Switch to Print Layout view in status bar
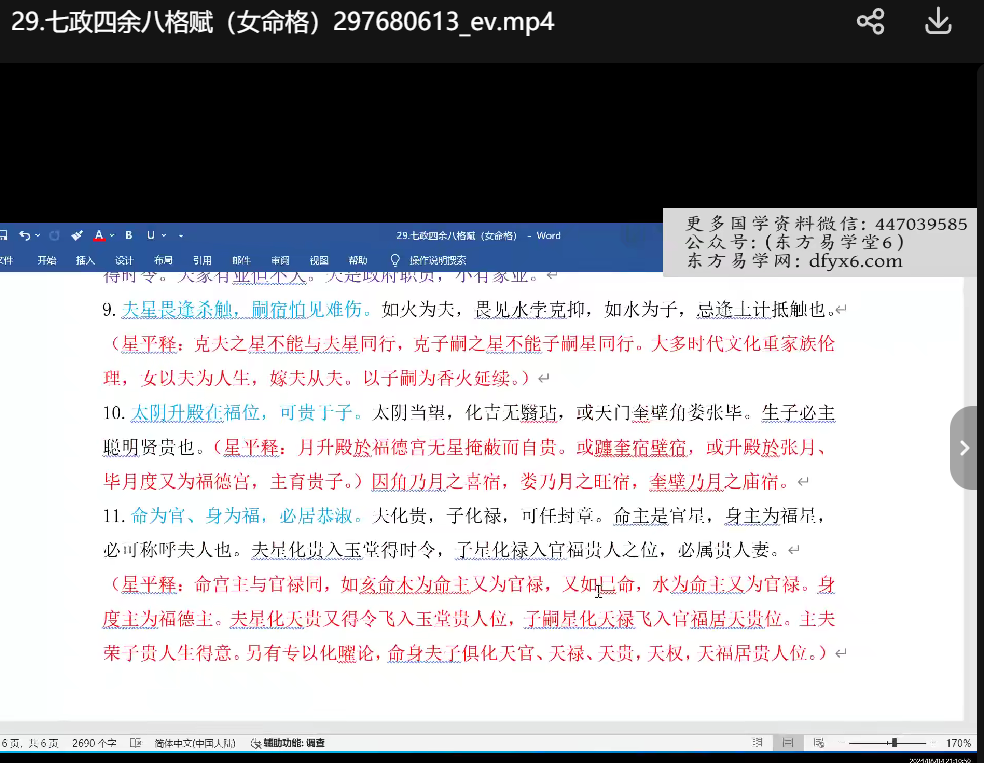The width and height of the screenshot is (984, 763). 788,743
